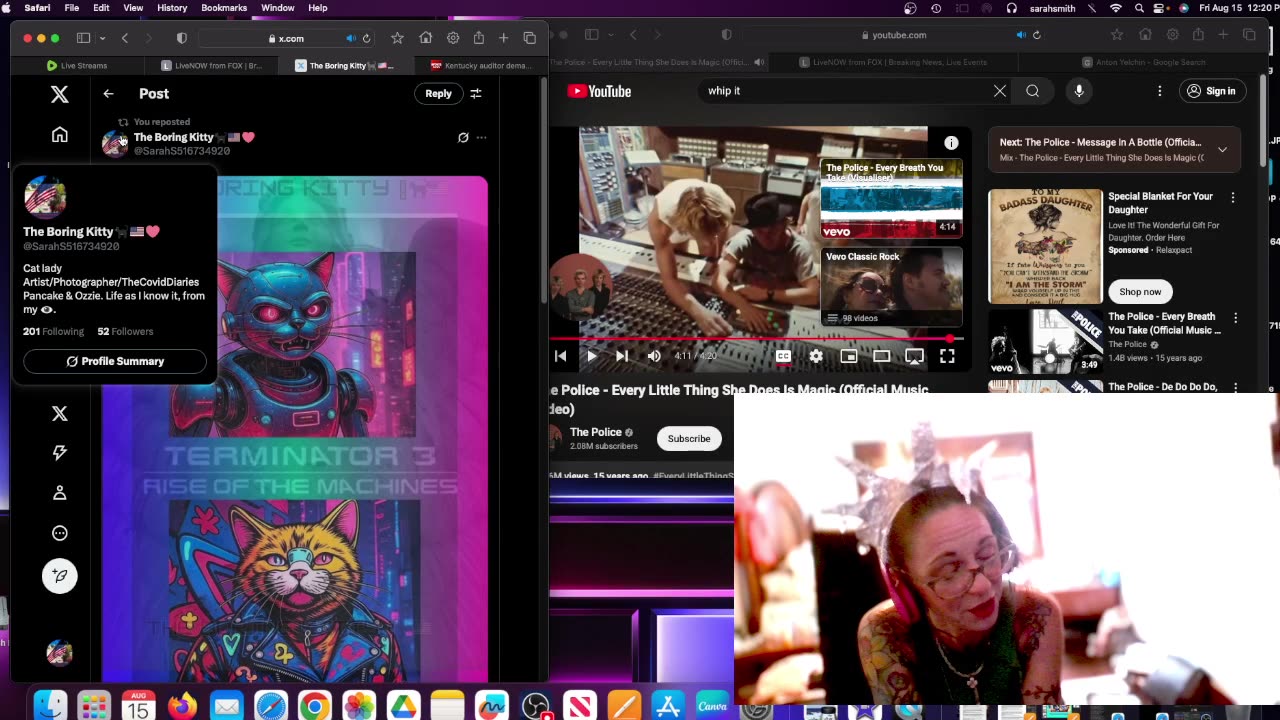Go back with the Post arrow
1280x720 pixels.
[x=108, y=94]
